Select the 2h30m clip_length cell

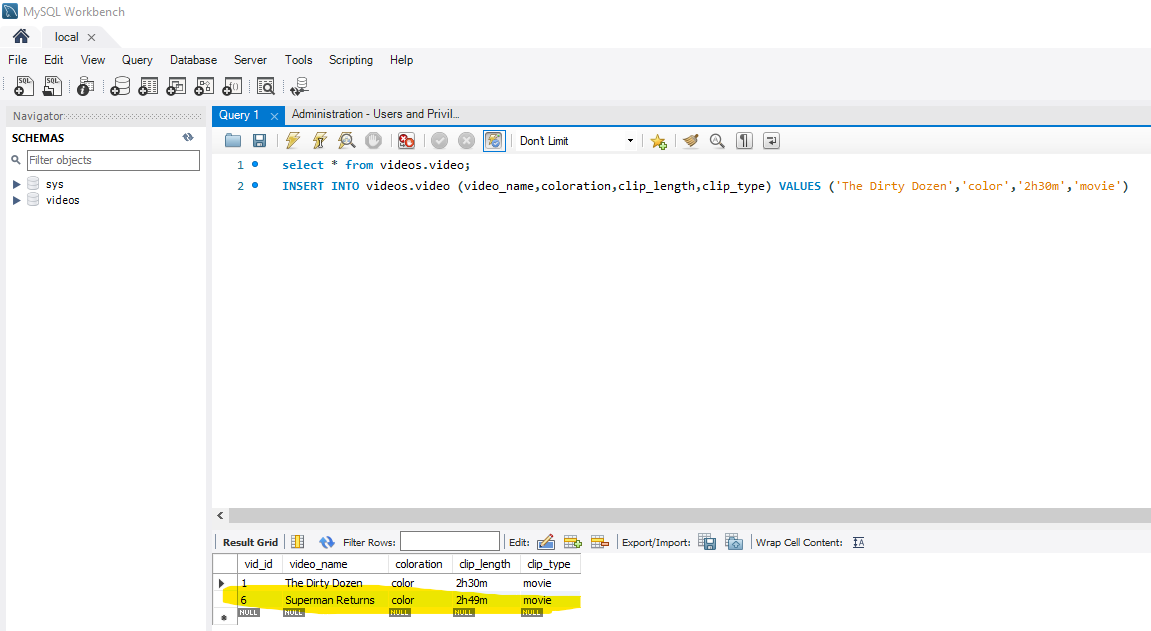pyautogui.click(x=486, y=583)
